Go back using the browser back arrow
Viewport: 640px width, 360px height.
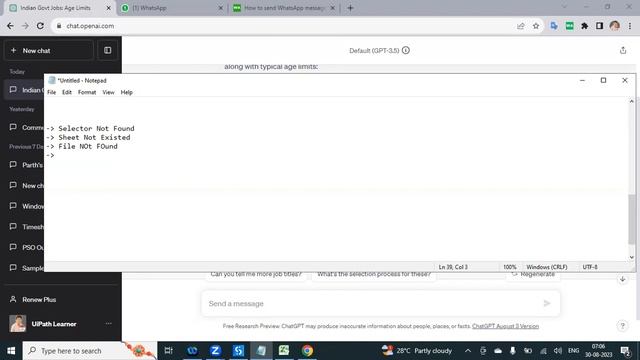(x=10, y=26)
